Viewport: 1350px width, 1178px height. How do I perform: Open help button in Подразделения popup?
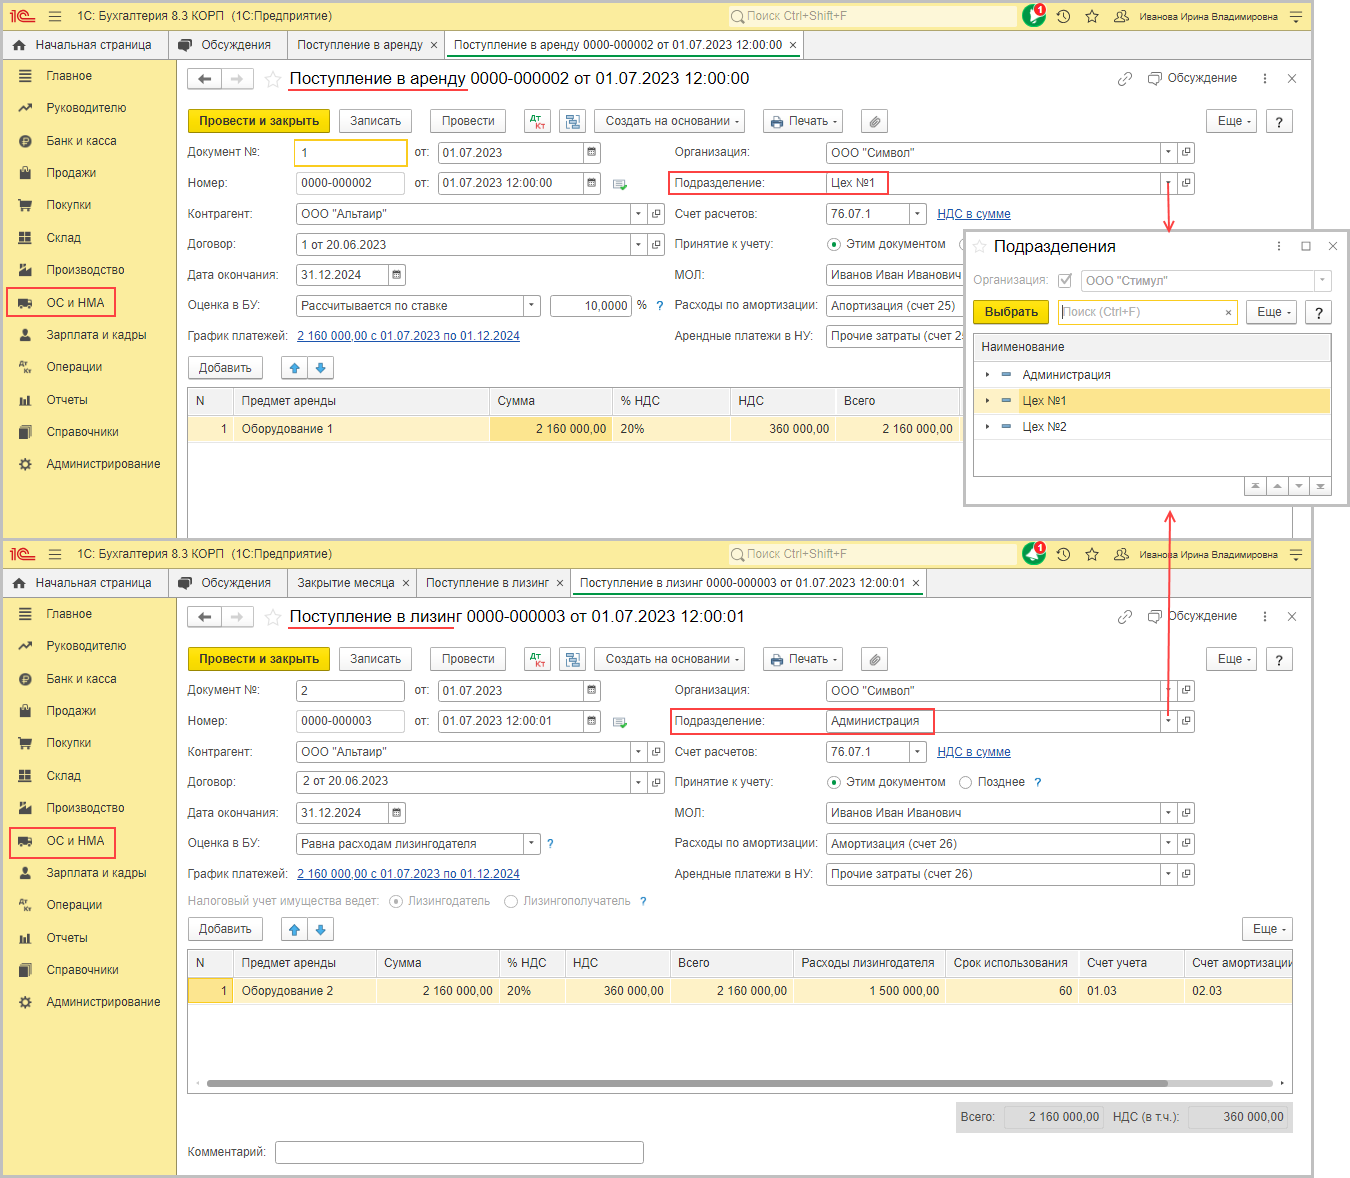[1318, 313]
